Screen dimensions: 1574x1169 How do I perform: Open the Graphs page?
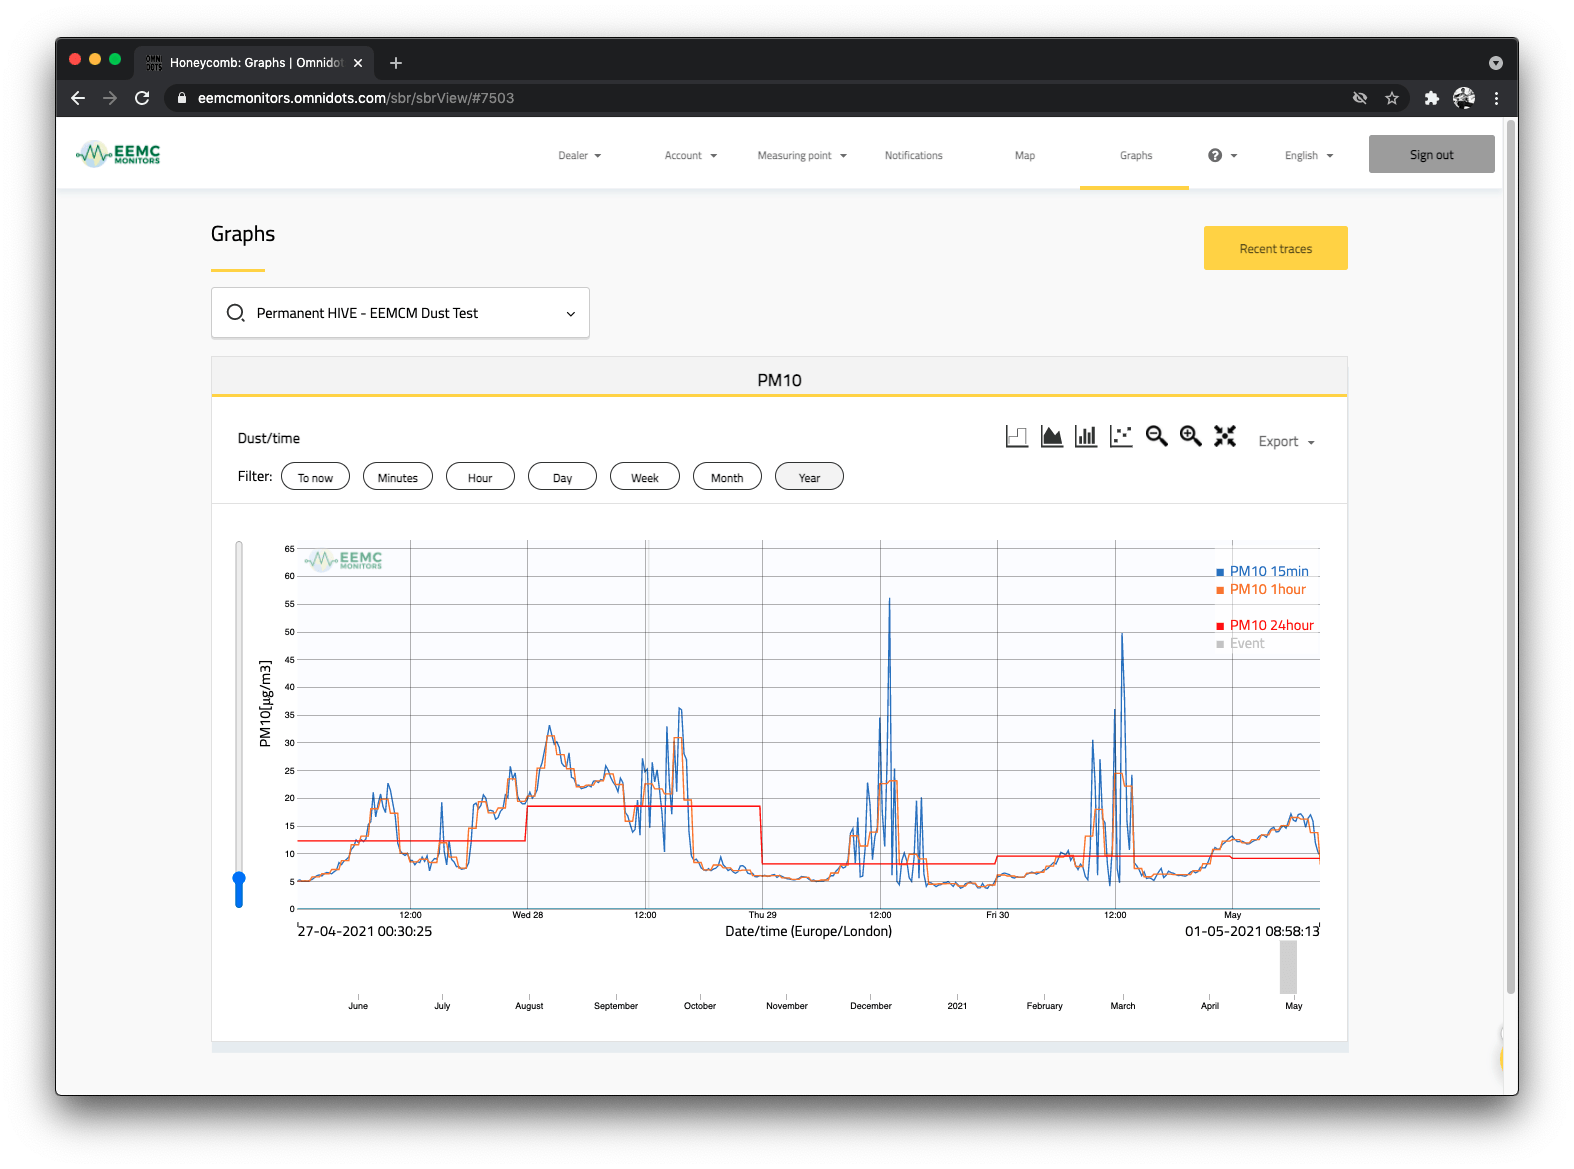1136,155
